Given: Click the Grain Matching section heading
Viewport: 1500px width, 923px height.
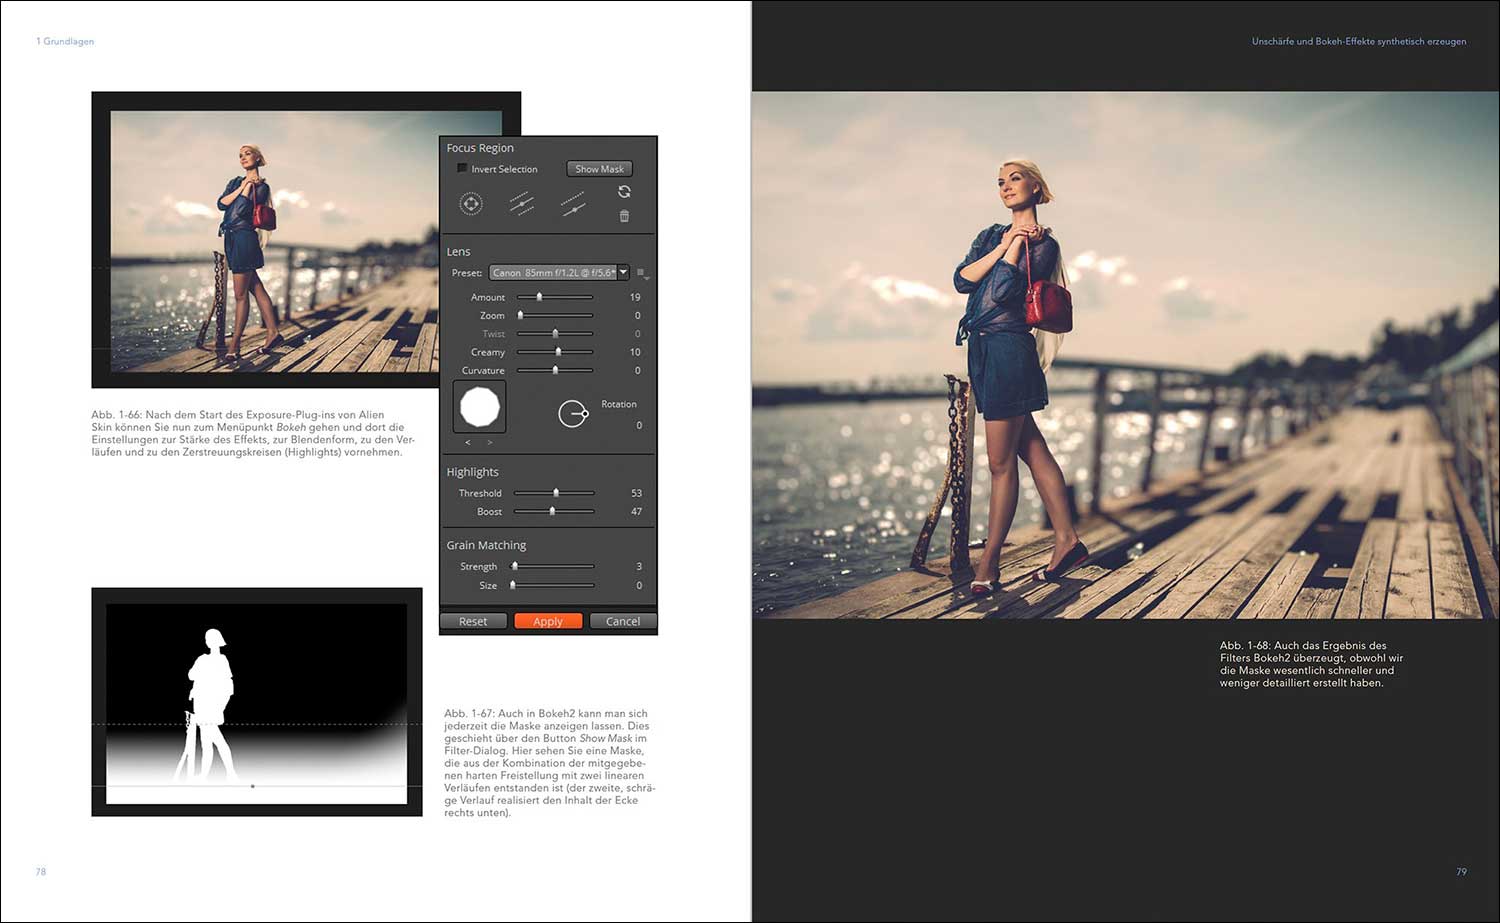Looking at the screenshot, I should coord(486,545).
